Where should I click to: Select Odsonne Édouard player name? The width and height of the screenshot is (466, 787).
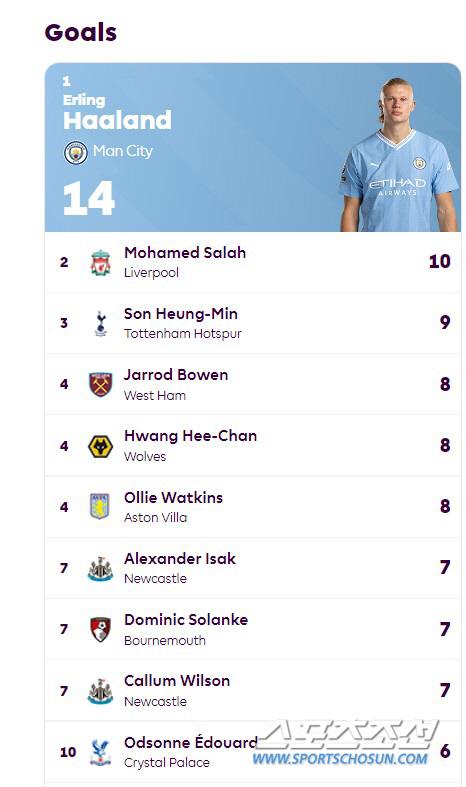coord(190,742)
